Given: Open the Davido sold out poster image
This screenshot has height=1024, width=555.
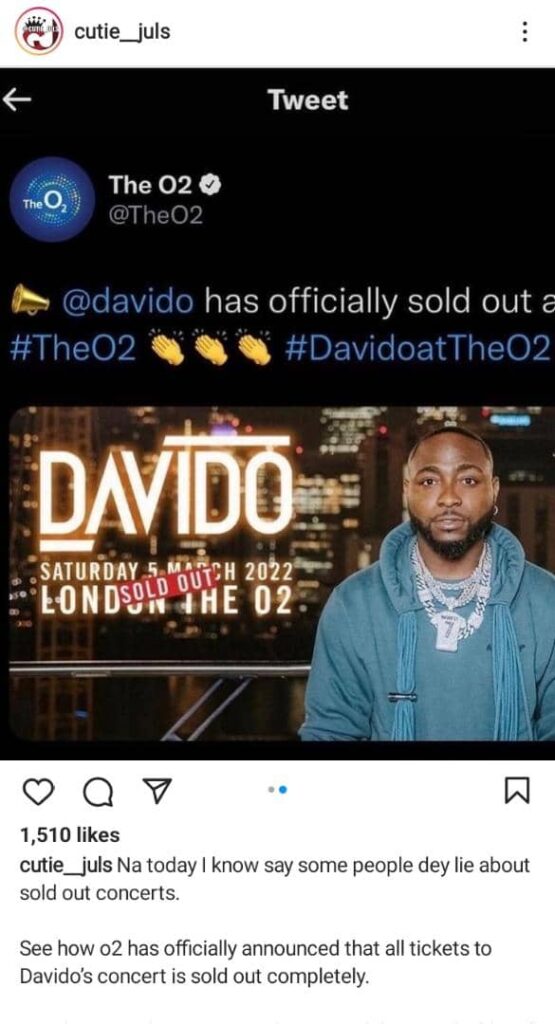Looking at the screenshot, I should coord(282,573).
